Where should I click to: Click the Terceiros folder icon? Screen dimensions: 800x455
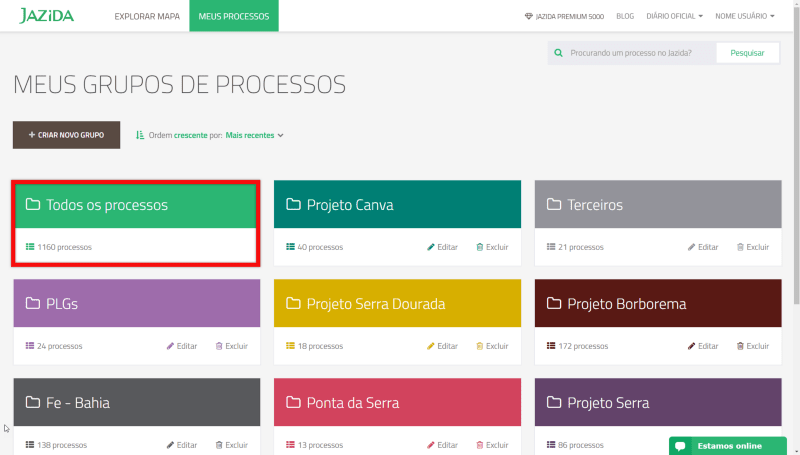[x=554, y=205]
